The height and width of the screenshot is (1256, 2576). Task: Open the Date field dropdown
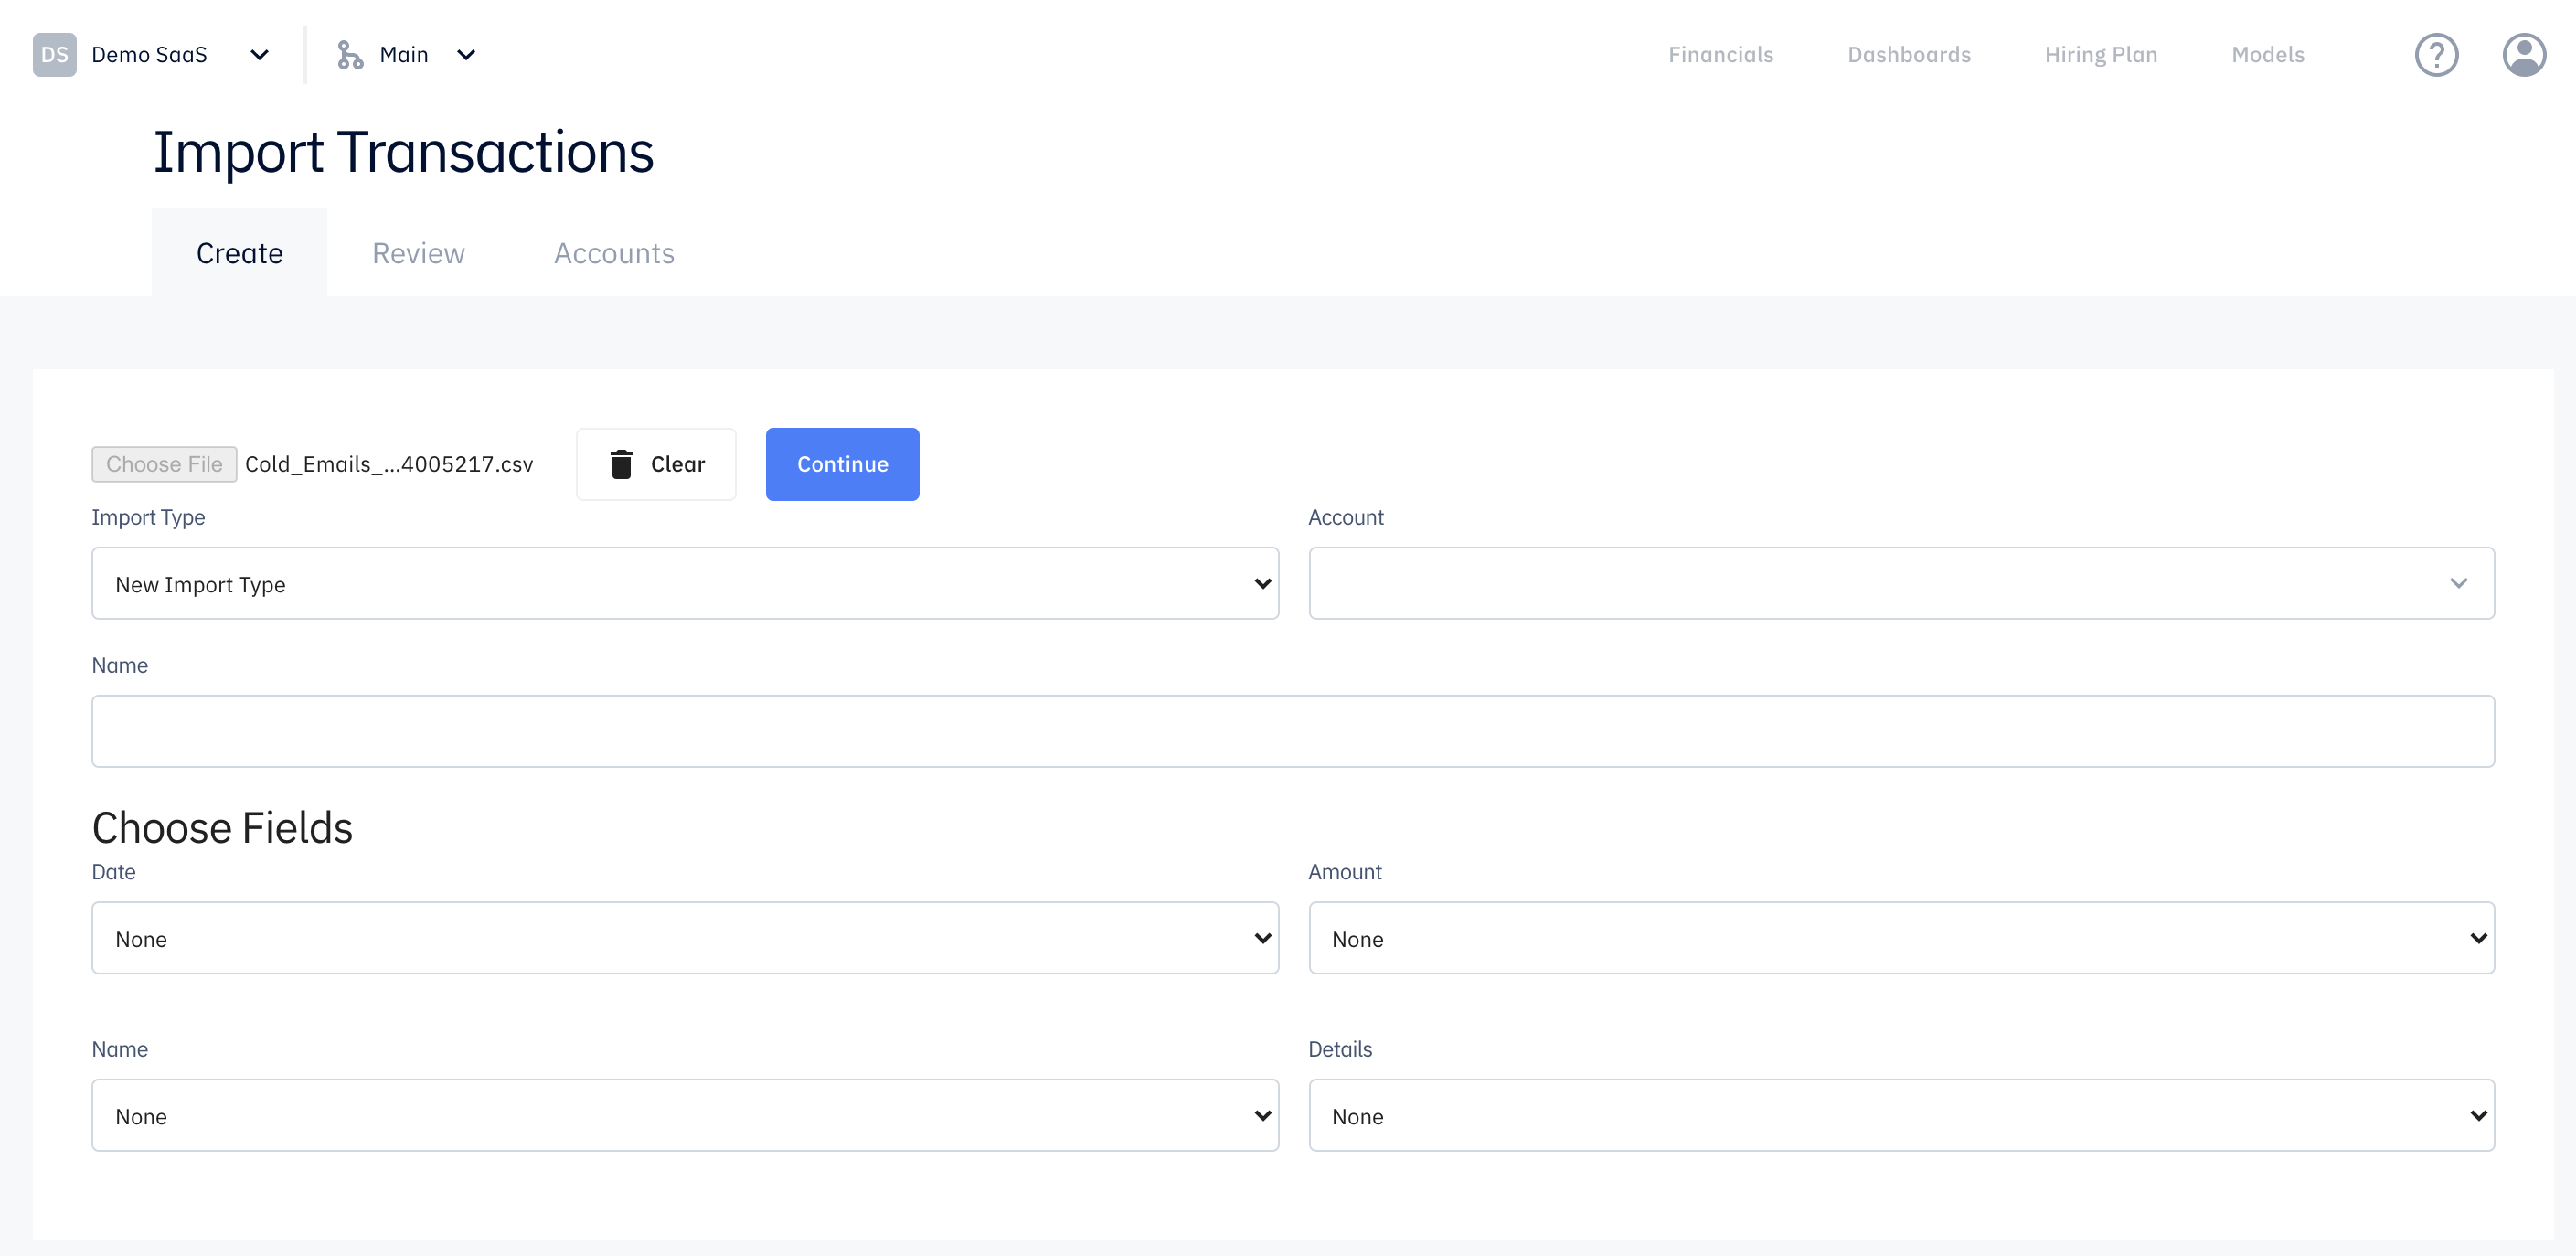pos(685,938)
